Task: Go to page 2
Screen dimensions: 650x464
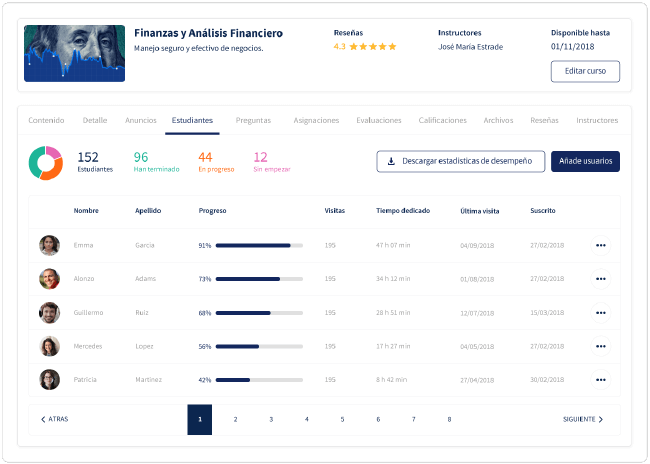Action: (235, 419)
